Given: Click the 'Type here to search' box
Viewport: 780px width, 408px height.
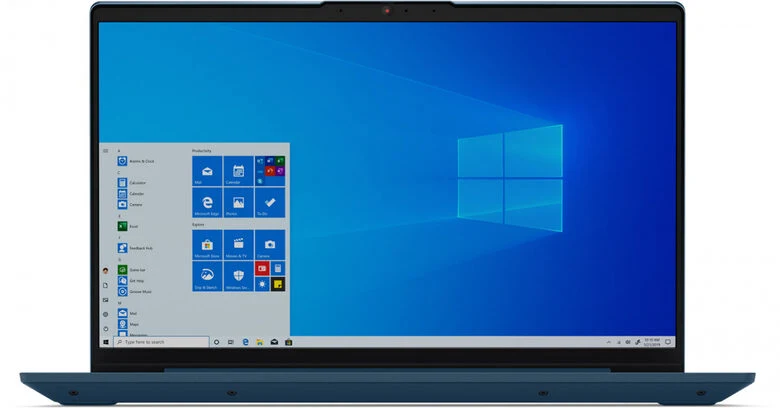Looking at the screenshot, I should coord(161,342).
